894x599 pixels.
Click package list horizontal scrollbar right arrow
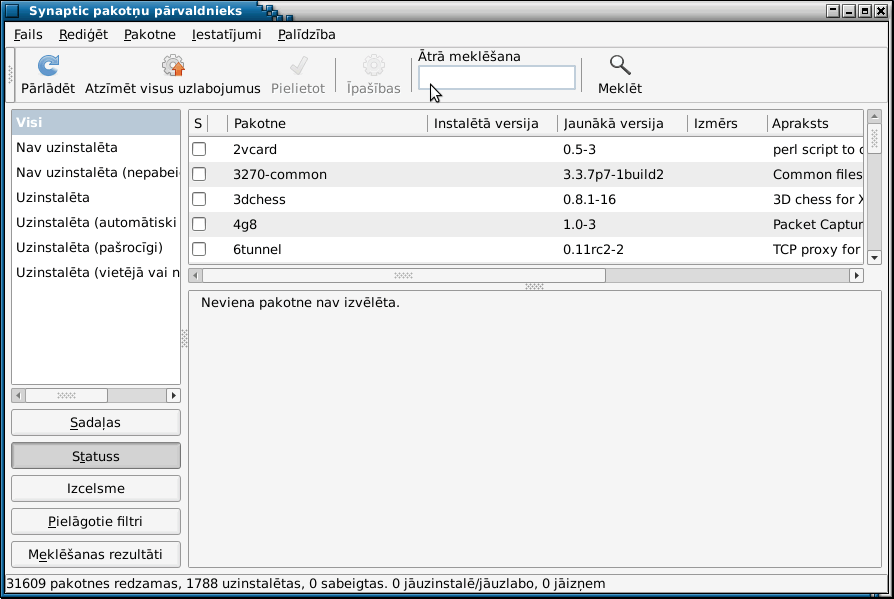(x=856, y=276)
